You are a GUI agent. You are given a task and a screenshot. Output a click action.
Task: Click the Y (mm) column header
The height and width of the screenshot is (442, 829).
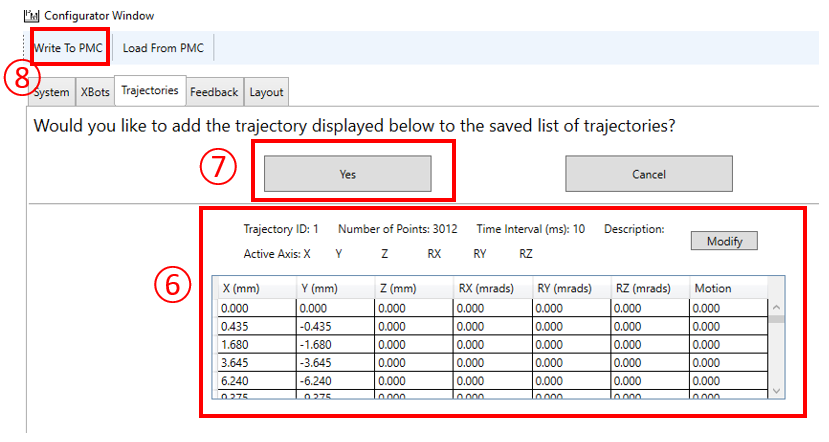[334, 288]
